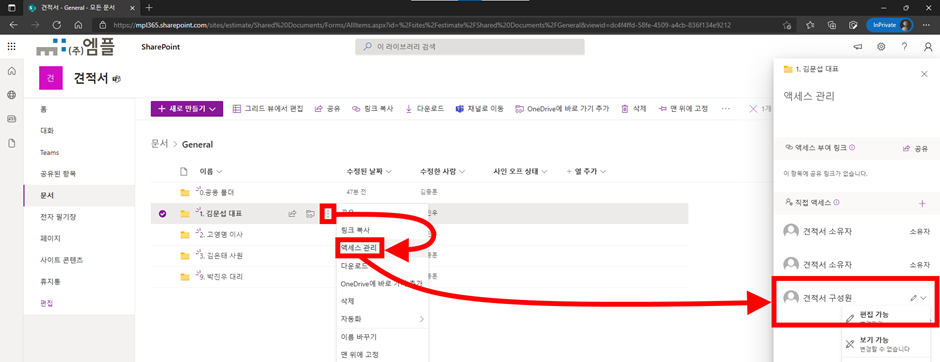
Task: Click OneDrive에 바로 가기 추가 toolbar button
Action: pyautogui.click(x=562, y=108)
